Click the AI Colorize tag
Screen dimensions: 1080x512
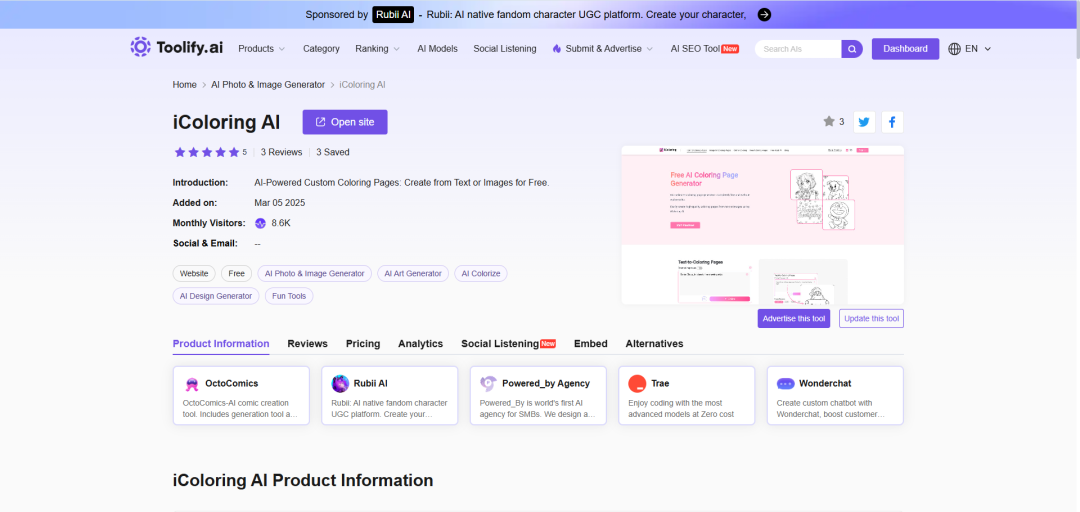[x=481, y=274]
